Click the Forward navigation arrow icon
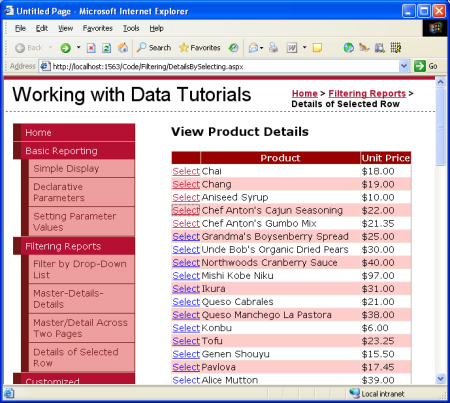This screenshot has height=403, width=450. (65, 48)
